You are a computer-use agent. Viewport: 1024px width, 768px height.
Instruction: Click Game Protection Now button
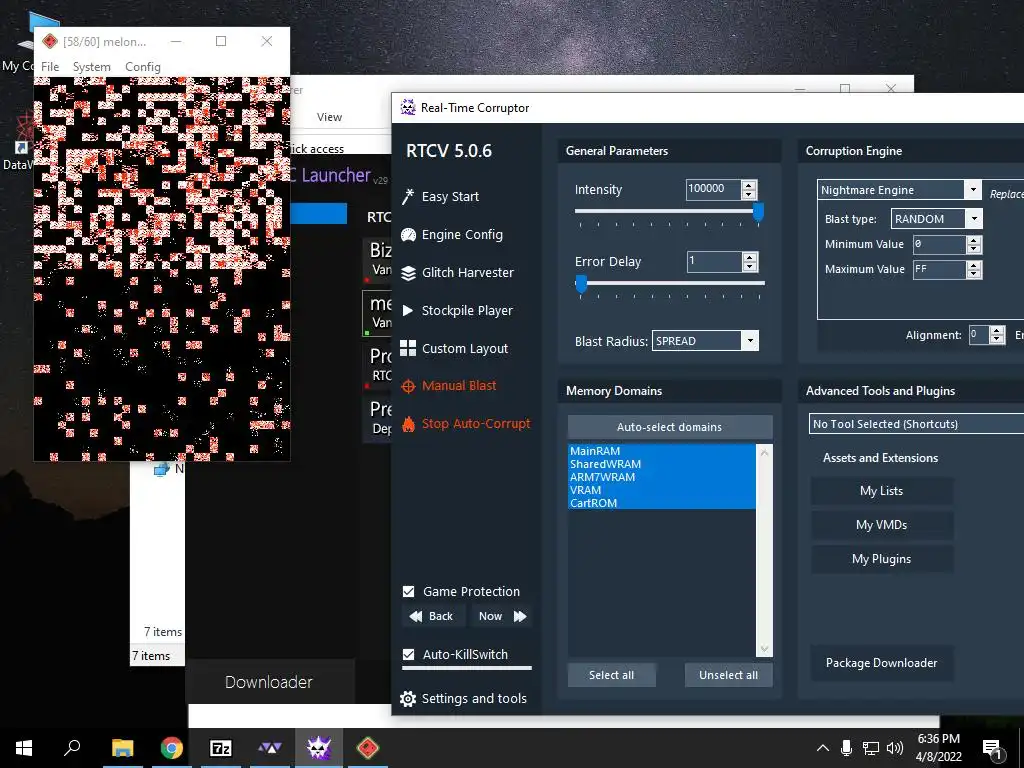click(x=502, y=616)
